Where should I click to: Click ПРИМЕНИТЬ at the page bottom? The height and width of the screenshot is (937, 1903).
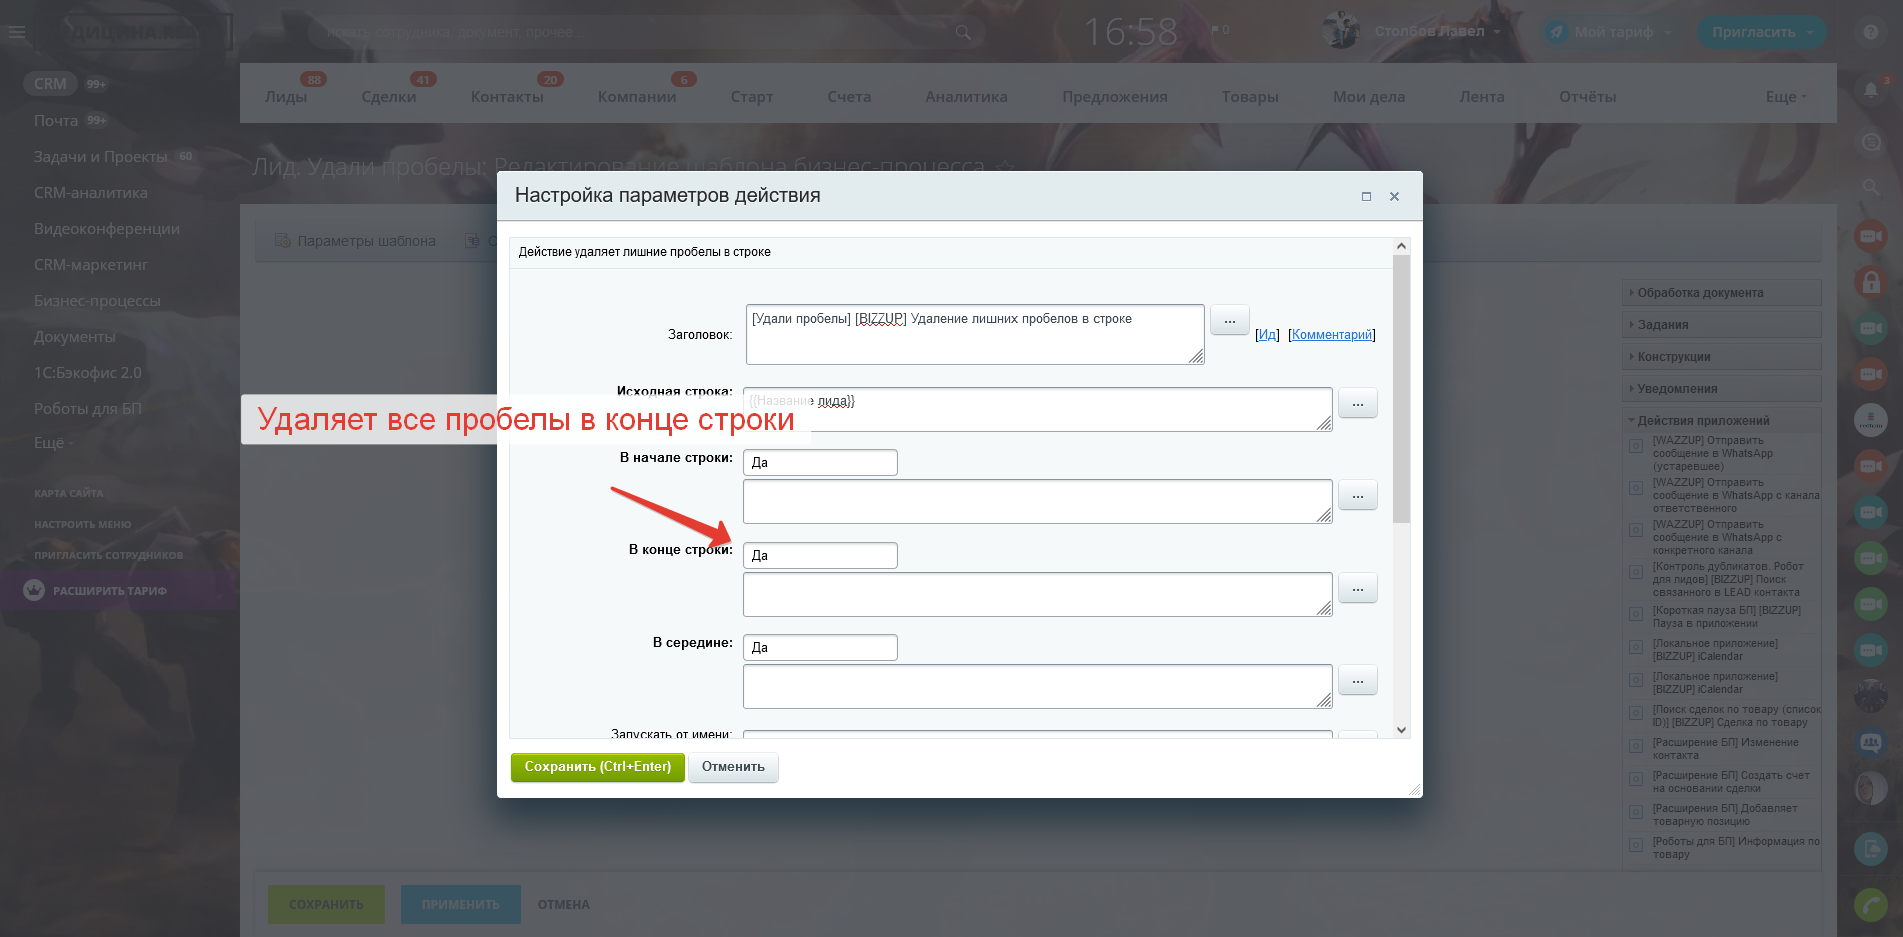460,904
